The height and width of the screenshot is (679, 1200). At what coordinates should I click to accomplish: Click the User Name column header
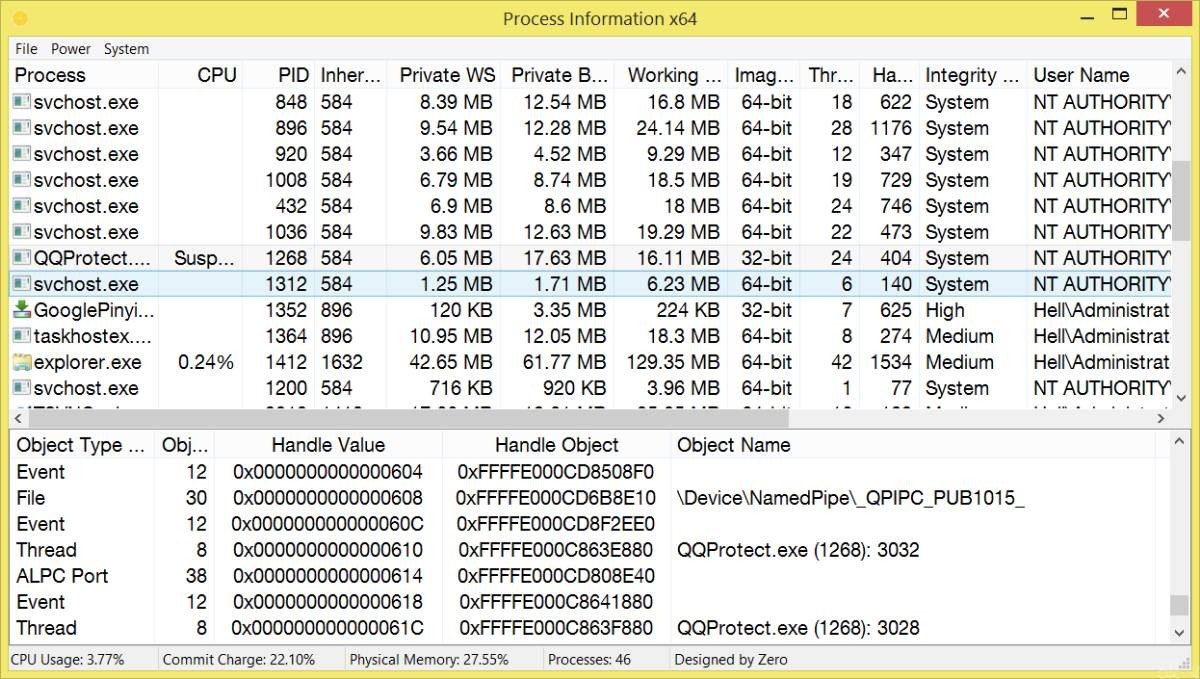tap(1081, 75)
